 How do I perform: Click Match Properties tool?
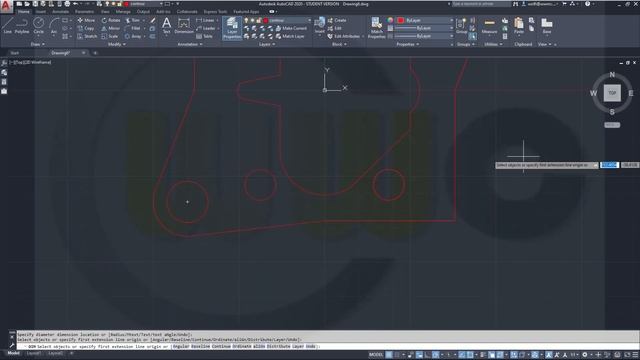(x=376, y=28)
